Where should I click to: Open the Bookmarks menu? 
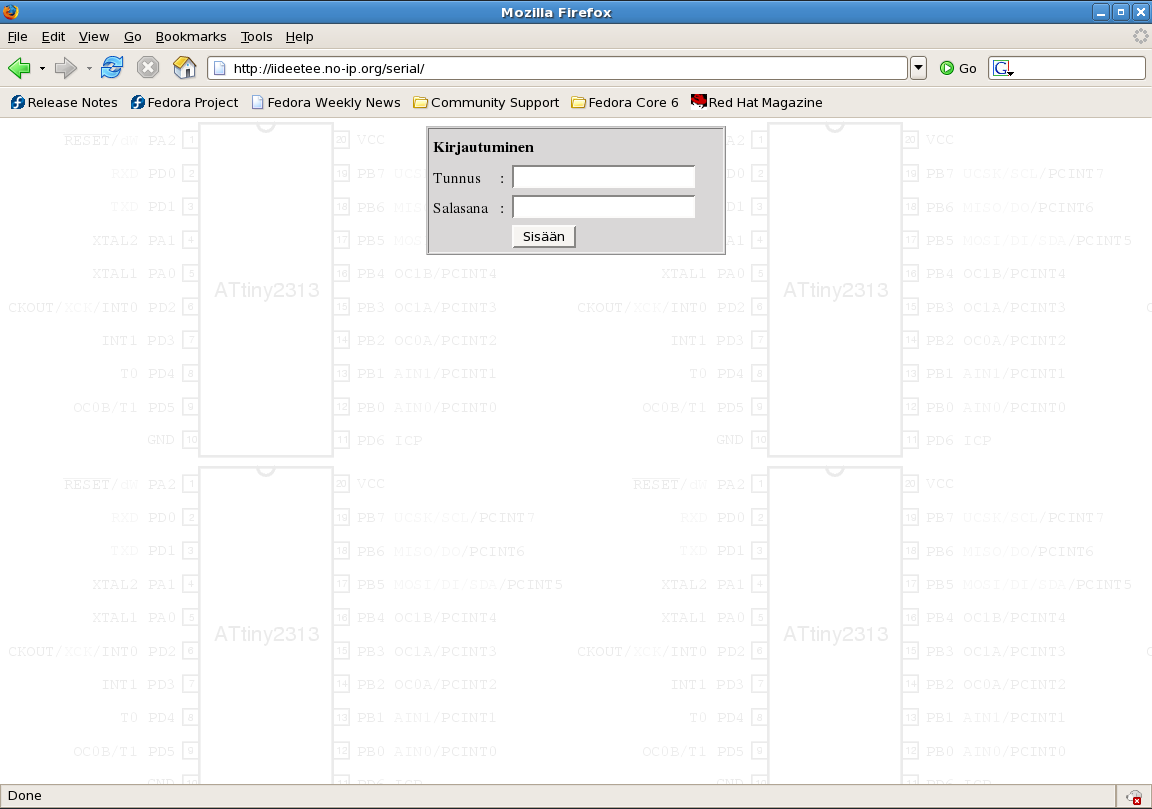190,36
